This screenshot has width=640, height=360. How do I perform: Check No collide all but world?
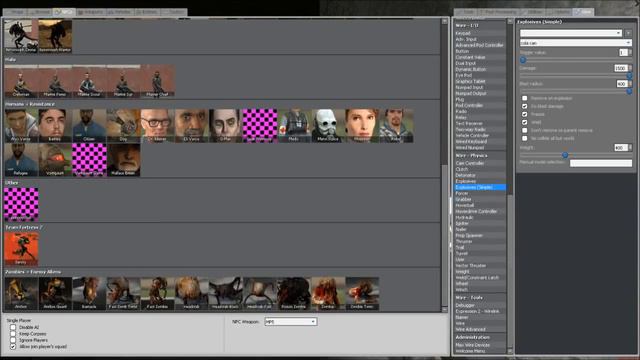(x=524, y=138)
